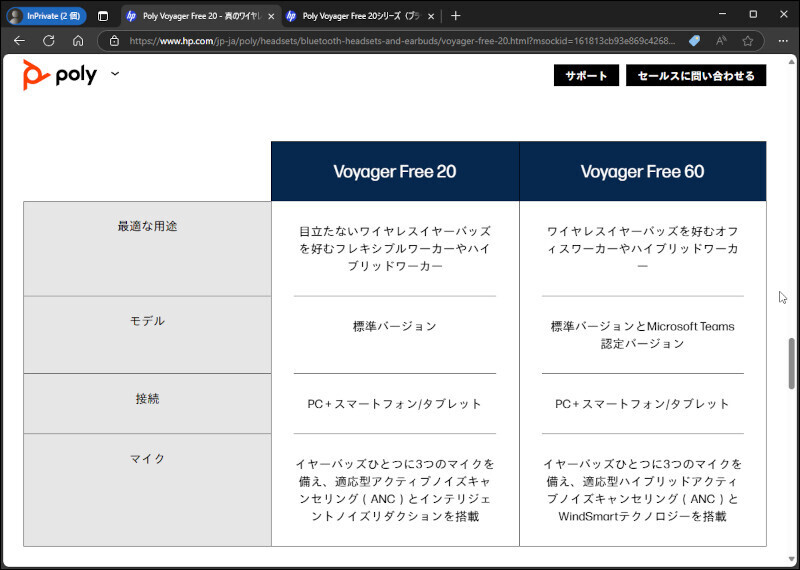The image size is (800, 570).
Task: Click the マイク row label
Action: point(147,459)
